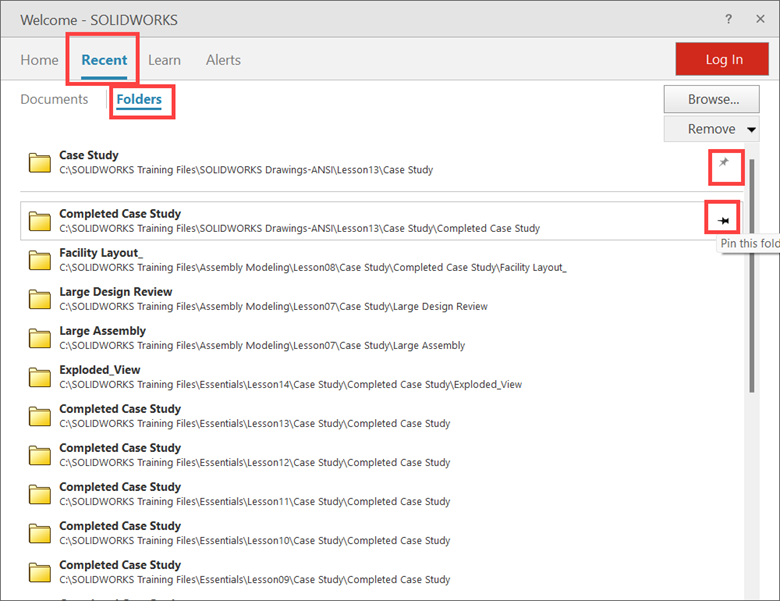
Task: Close the Welcome - SOLIDWORKS dialog
Action: (x=760, y=19)
